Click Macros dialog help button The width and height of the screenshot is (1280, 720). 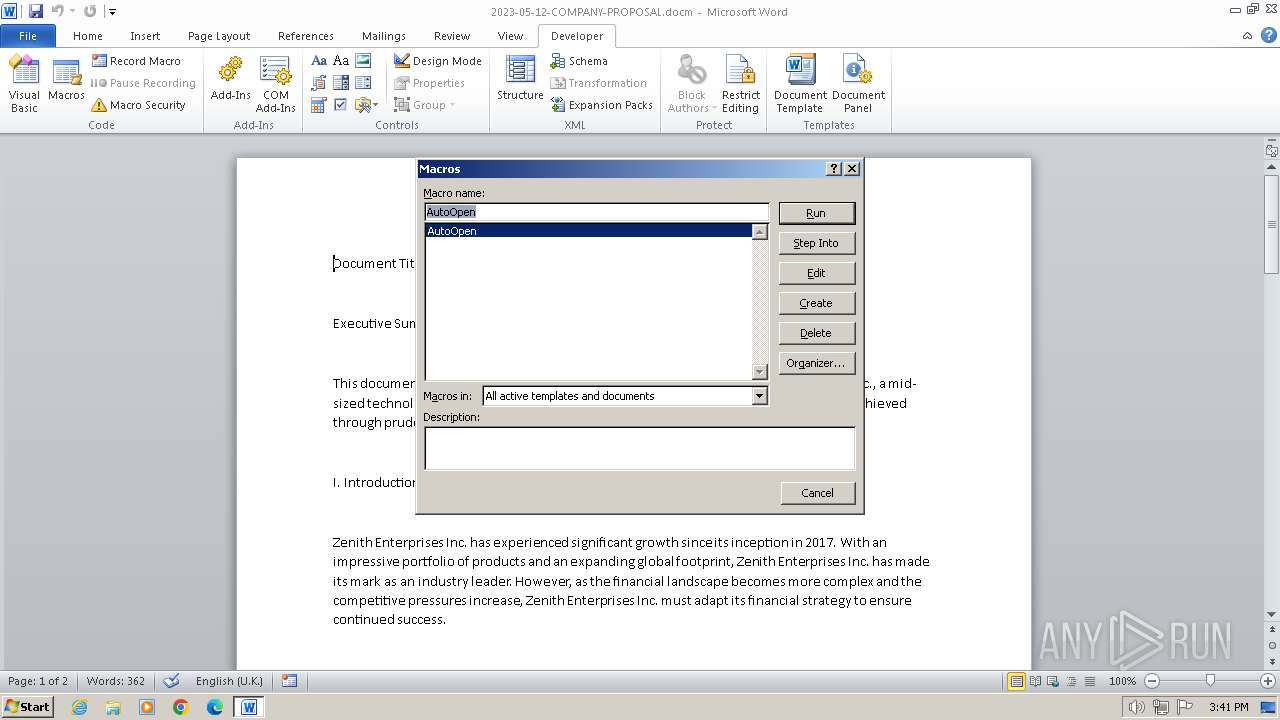coord(834,169)
